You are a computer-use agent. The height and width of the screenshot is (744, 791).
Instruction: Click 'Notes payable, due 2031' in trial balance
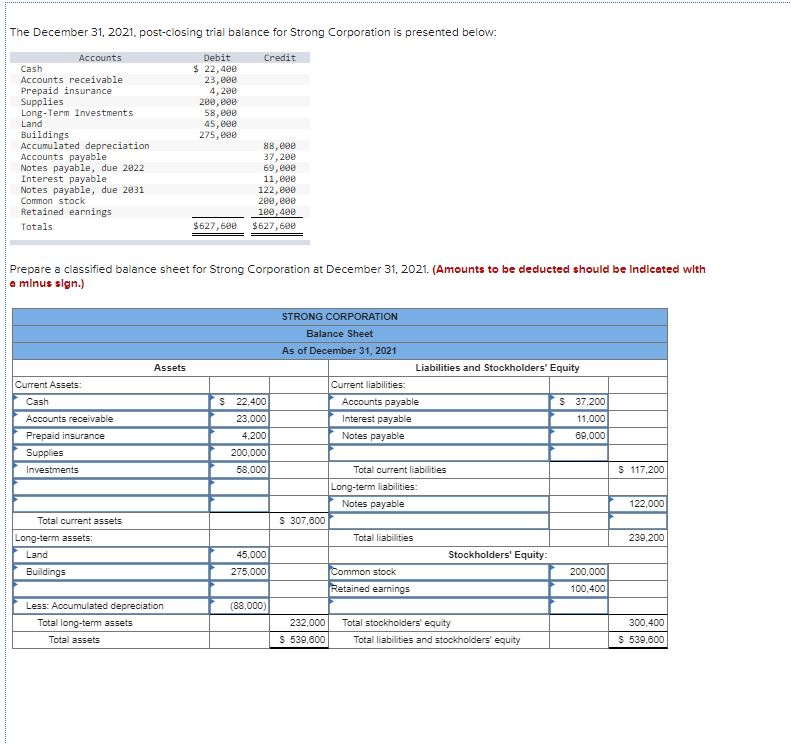[82, 190]
